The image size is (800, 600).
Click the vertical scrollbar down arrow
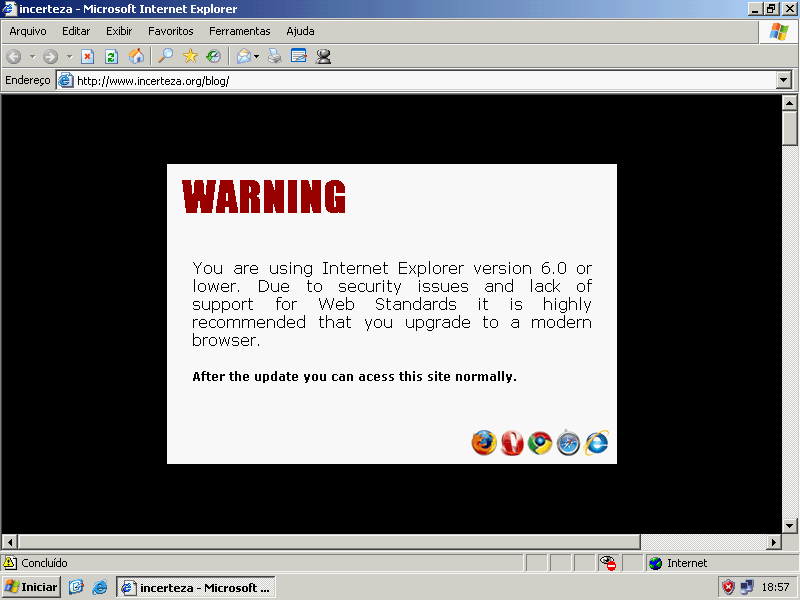click(790, 525)
